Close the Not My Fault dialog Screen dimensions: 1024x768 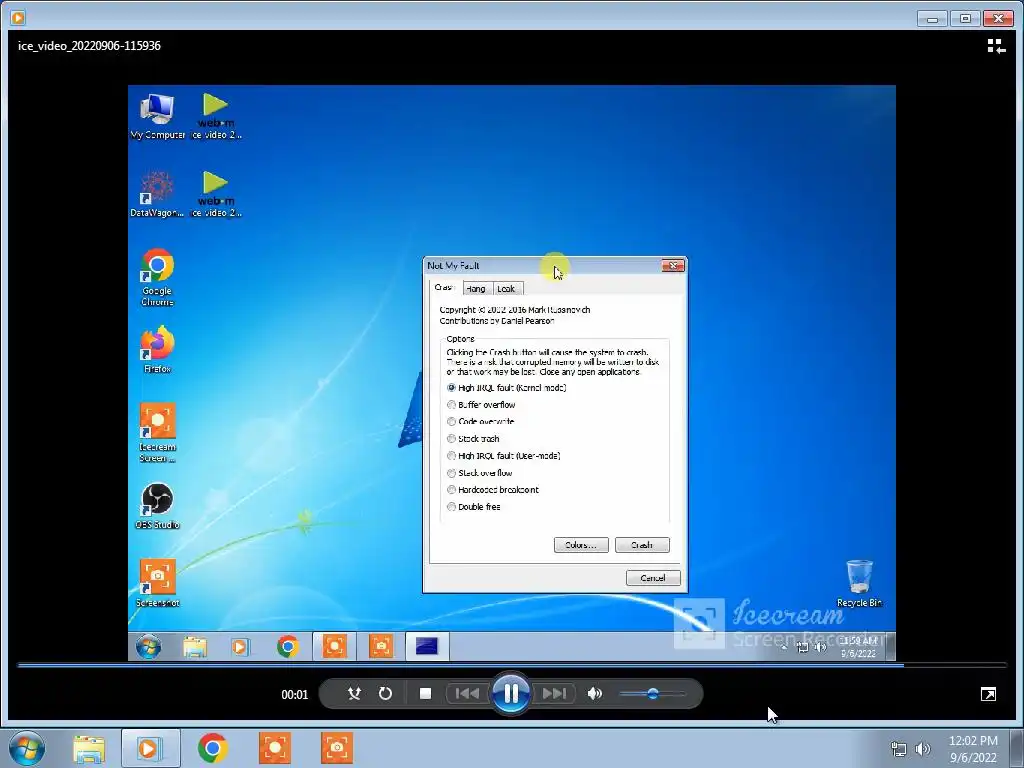(x=673, y=265)
